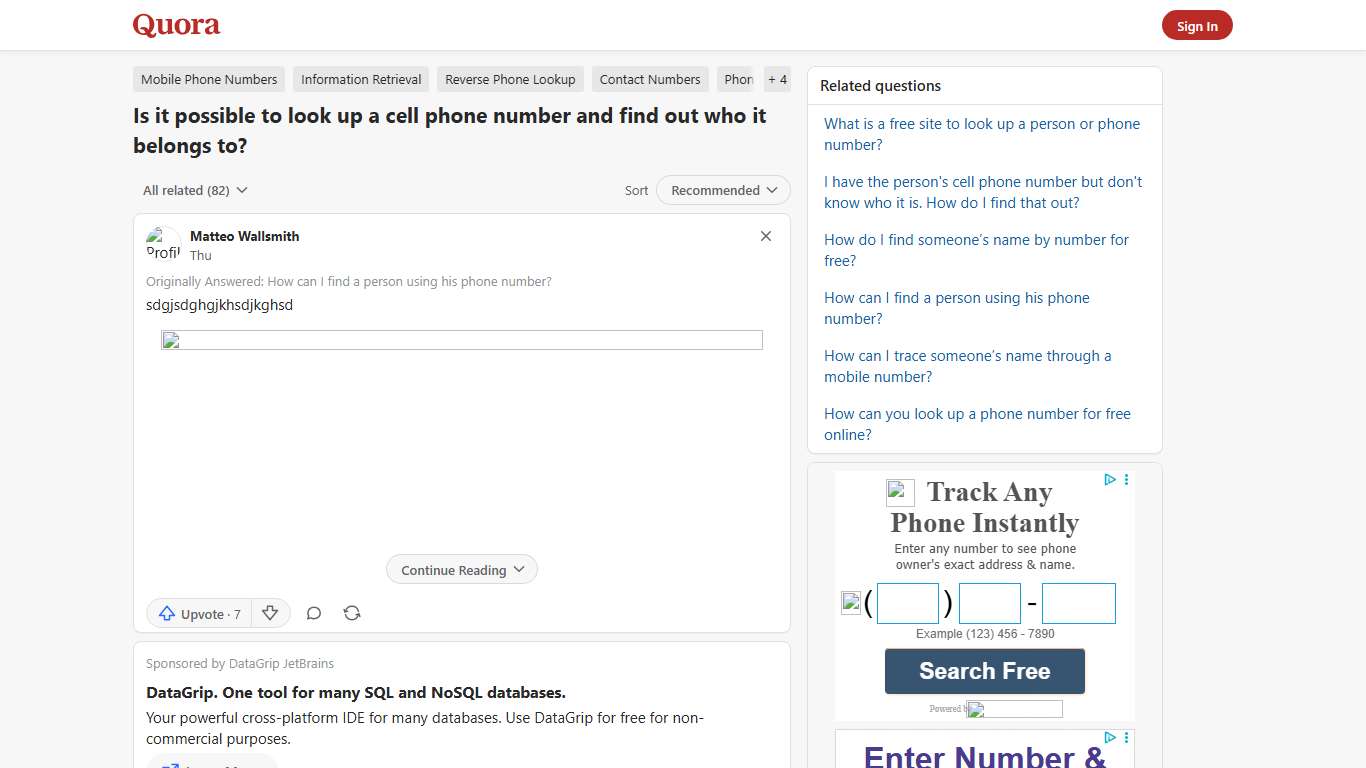Click the area code input field
This screenshot has height=768, width=1366.
907,603
